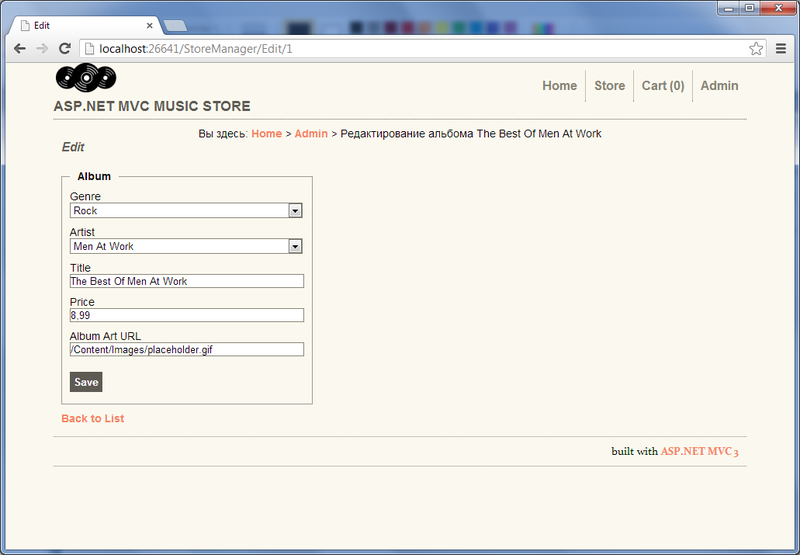Click the Artist label

coord(82,232)
